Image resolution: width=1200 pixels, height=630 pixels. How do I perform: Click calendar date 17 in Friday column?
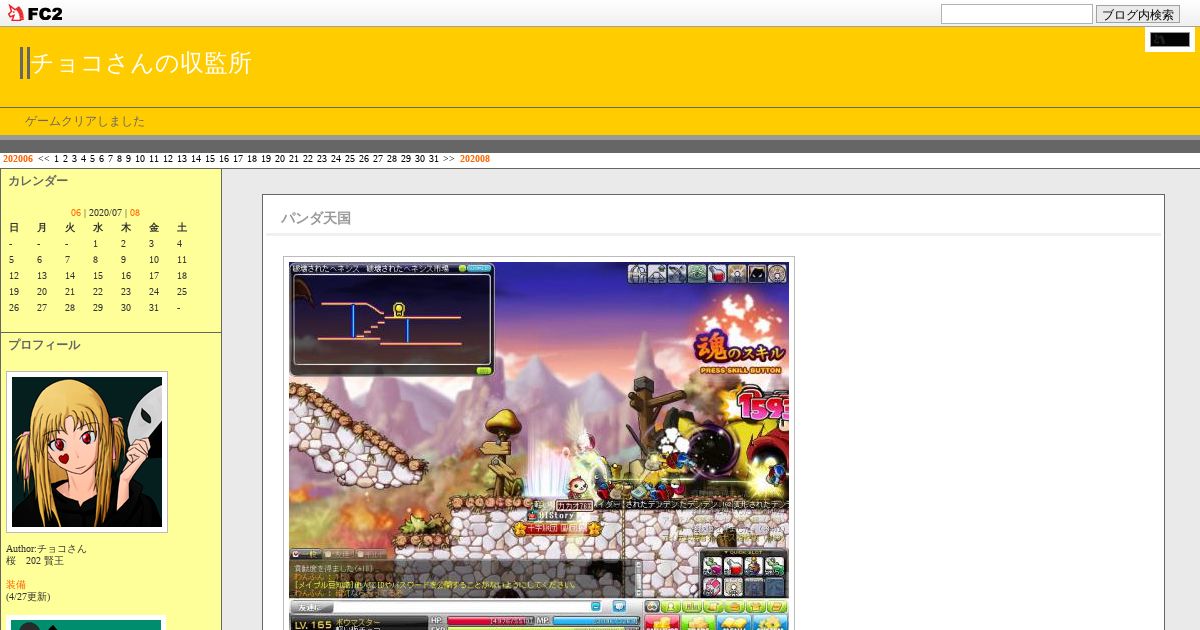tap(154, 276)
